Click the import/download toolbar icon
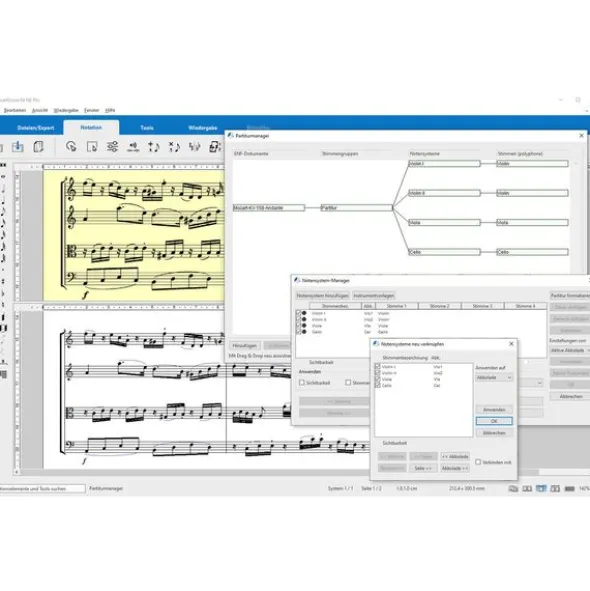This screenshot has width=590, height=591. tap(17, 146)
